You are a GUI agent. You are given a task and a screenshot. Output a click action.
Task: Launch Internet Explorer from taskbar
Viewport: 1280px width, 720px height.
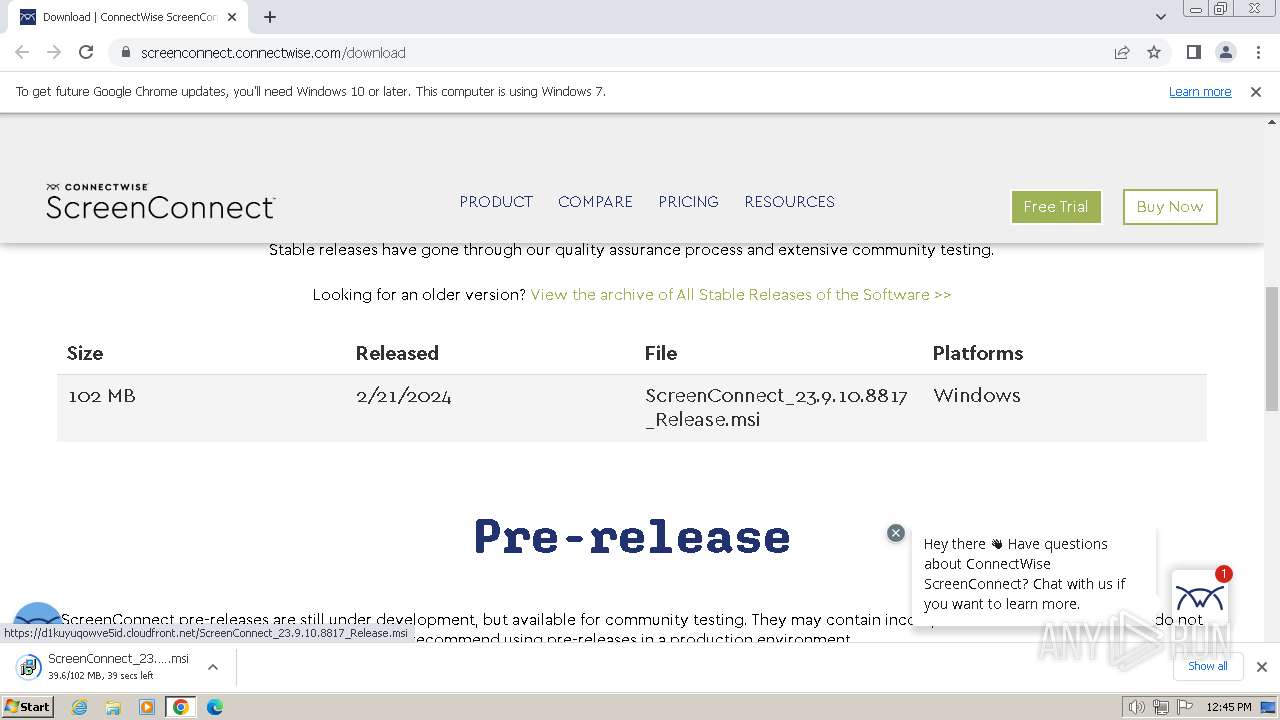coord(80,707)
